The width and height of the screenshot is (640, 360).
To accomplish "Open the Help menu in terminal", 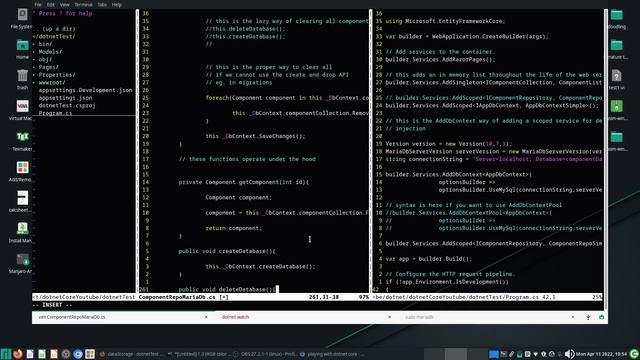I will [117, 4].
